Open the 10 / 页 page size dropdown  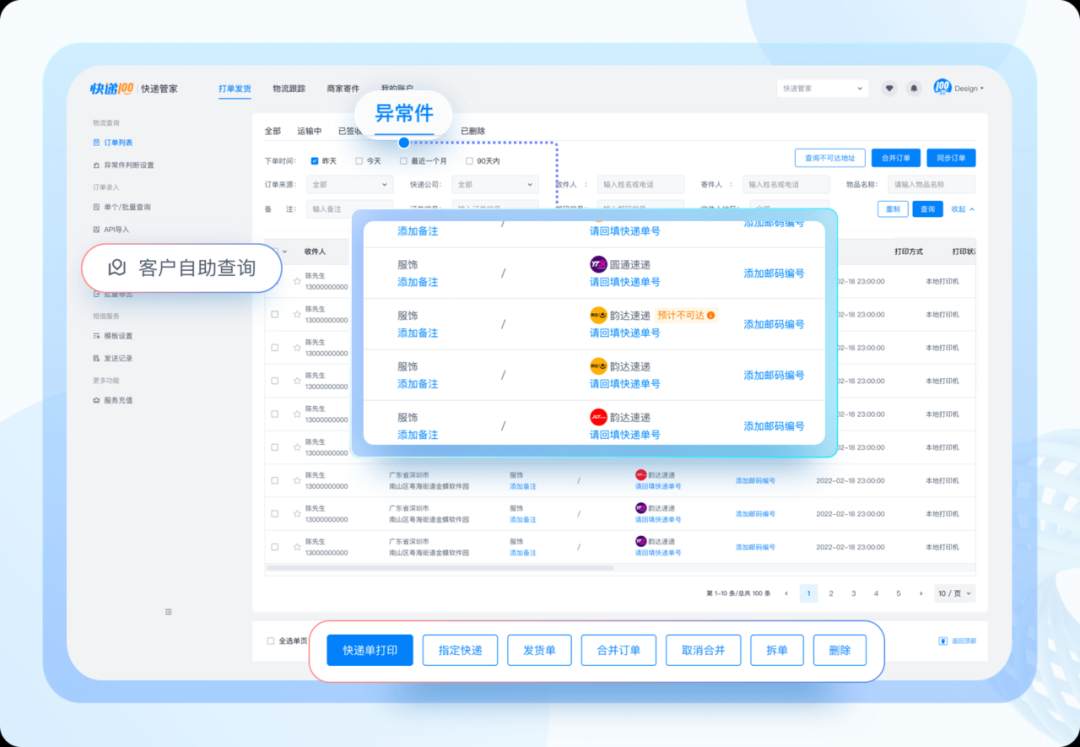(x=955, y=593)
